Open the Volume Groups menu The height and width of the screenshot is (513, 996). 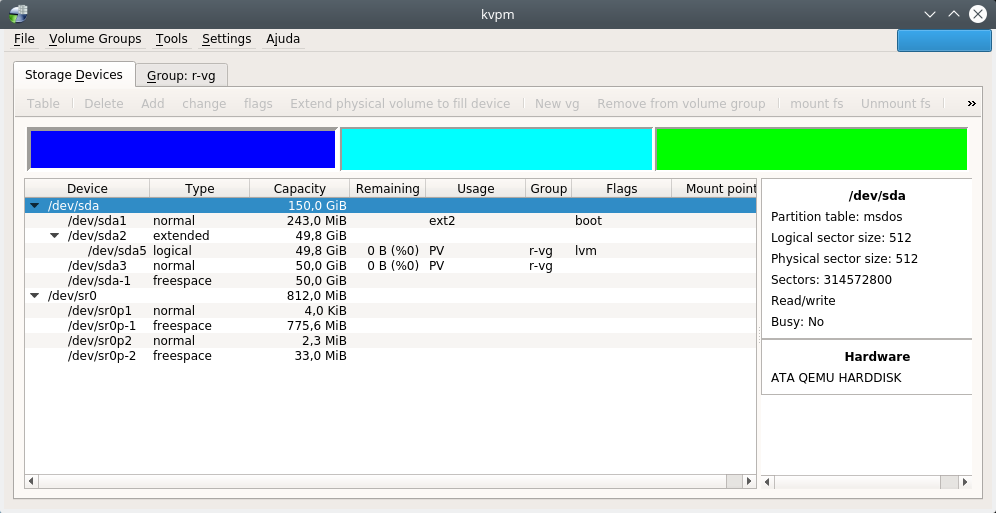[94, 39]
